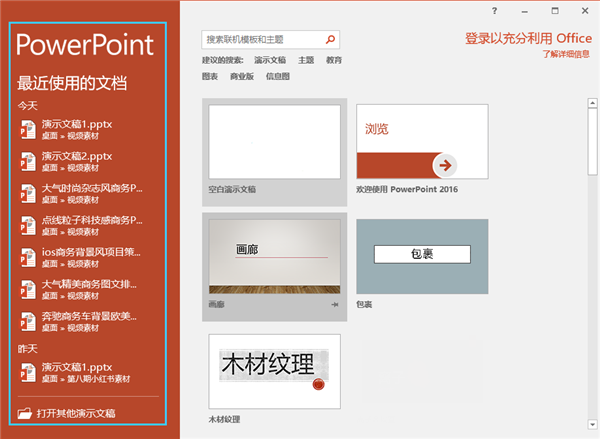
Task: Click the arrow circle on 浏览 tour
Action: tap(445, 165)
